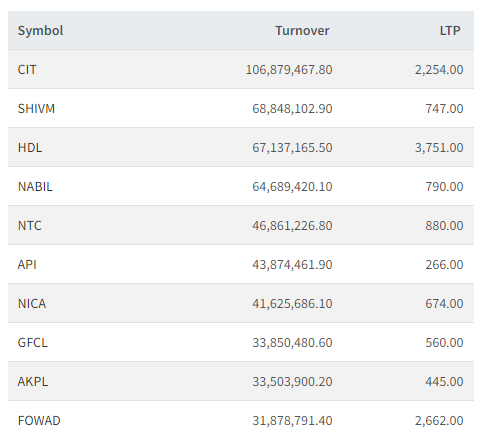Click turnover value 64,689,420.10
This screenshot has width=483, height=436.
pyautogui.click(x=292, y=187)
